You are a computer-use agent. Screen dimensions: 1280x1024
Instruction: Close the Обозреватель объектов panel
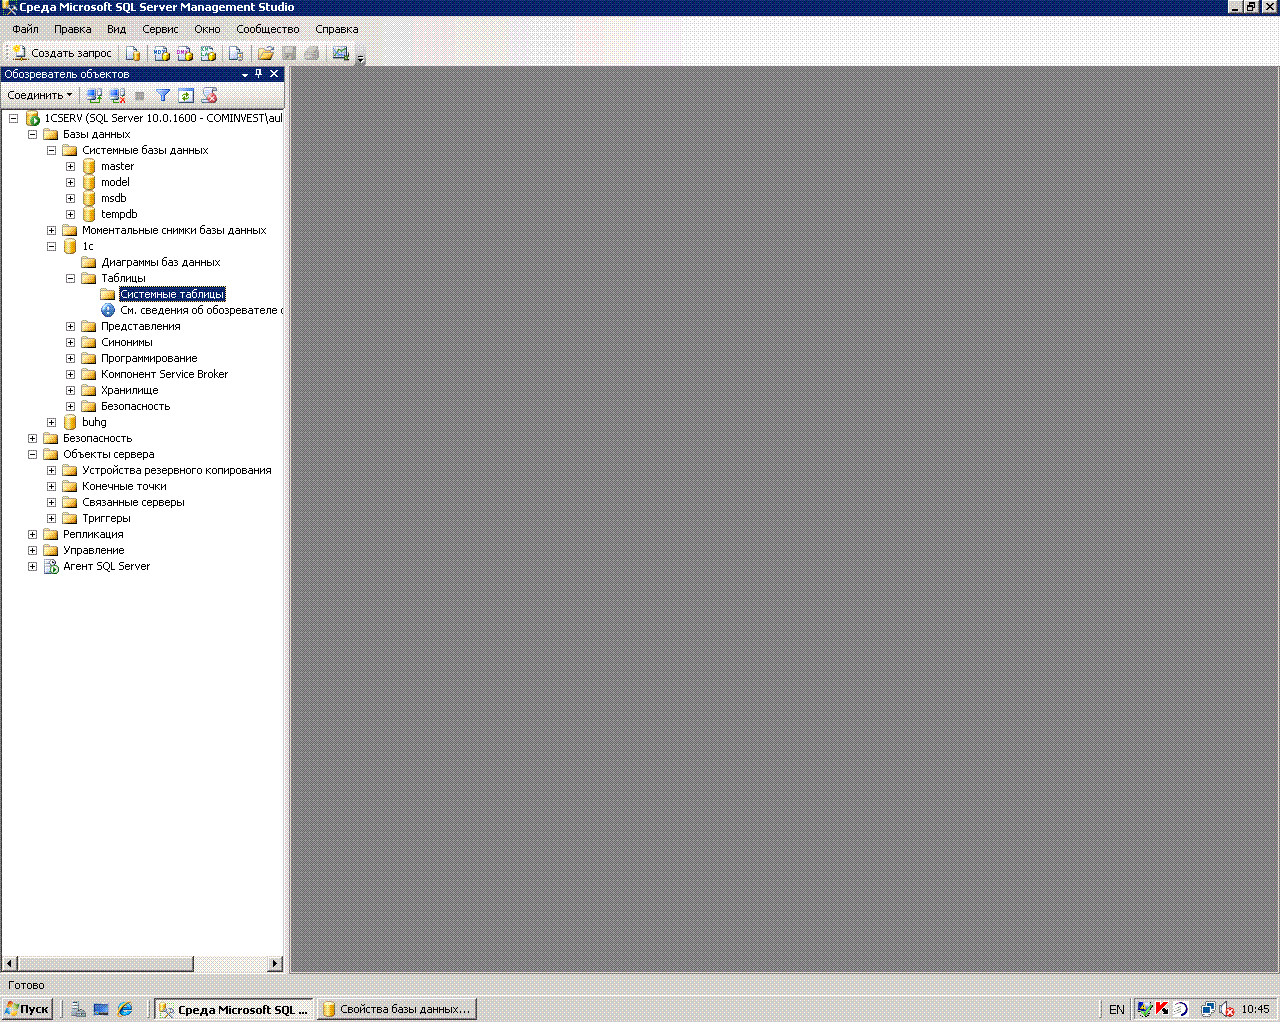click(x=274, y=74)
